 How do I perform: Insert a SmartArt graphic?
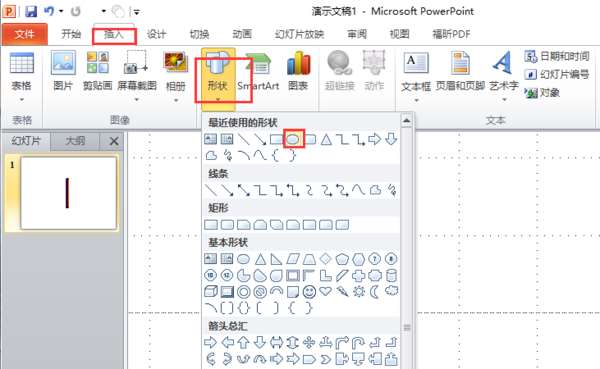click(x=258, y=73)
